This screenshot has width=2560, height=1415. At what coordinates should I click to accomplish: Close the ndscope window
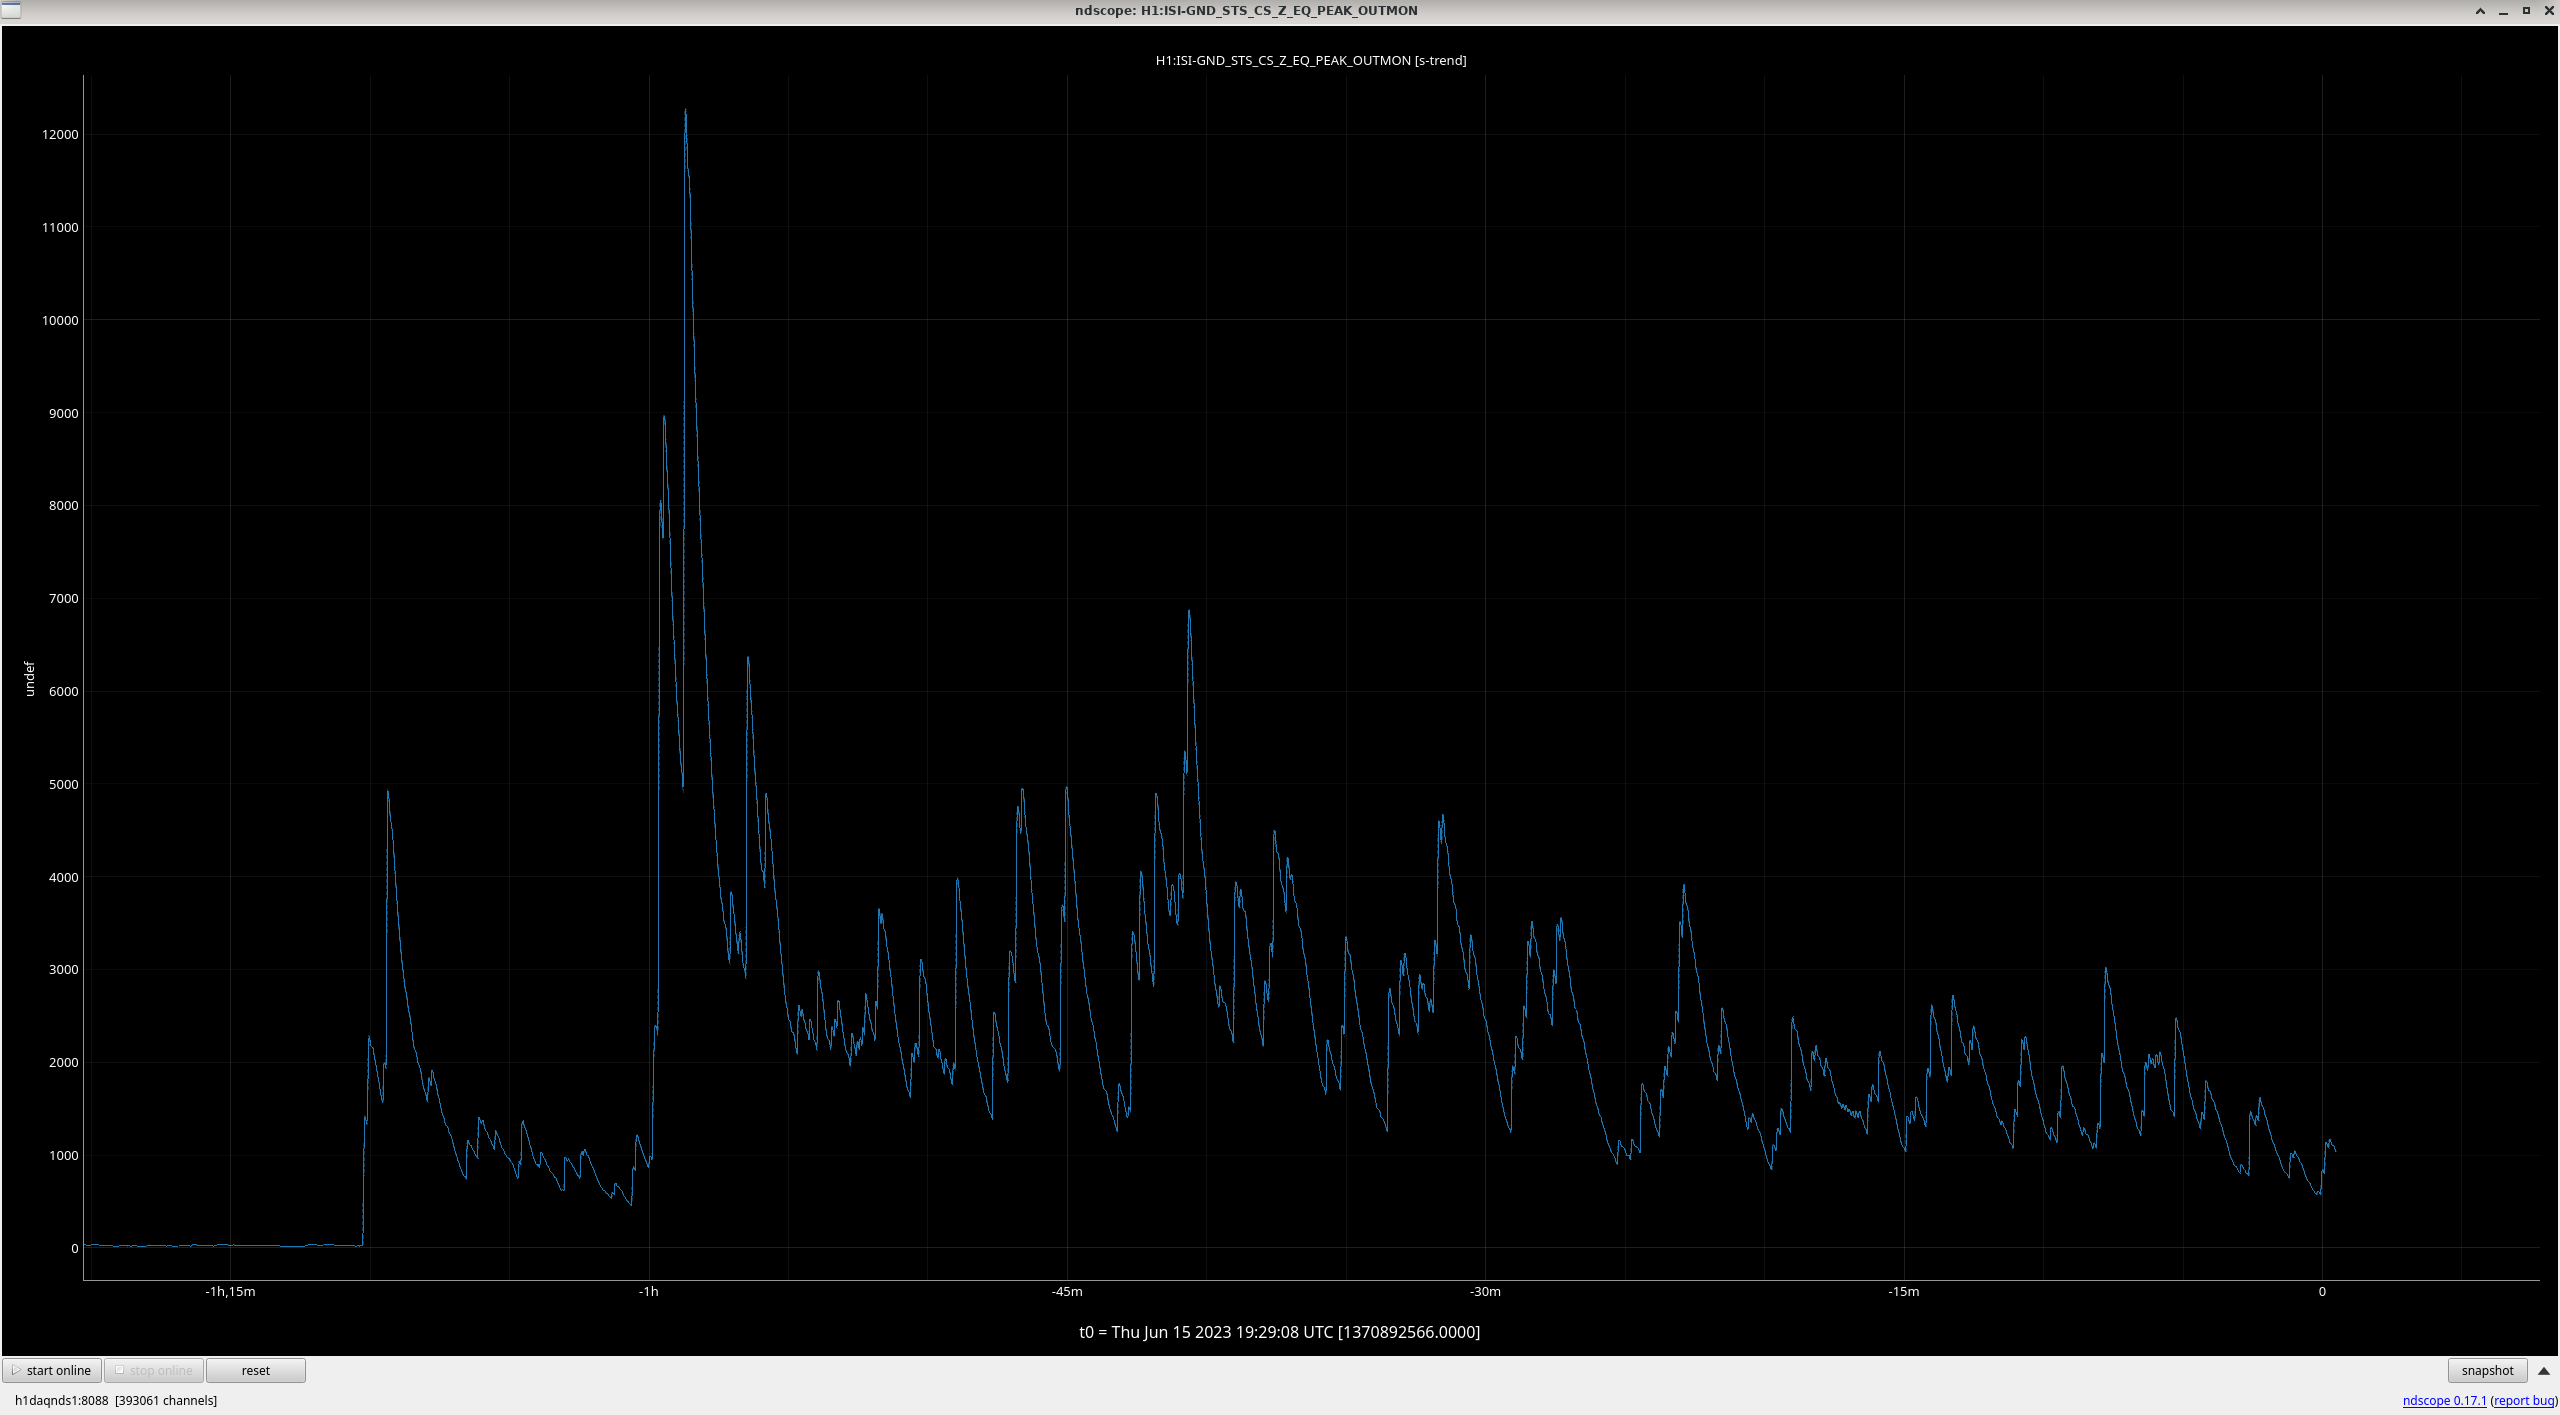point(2548,11)
